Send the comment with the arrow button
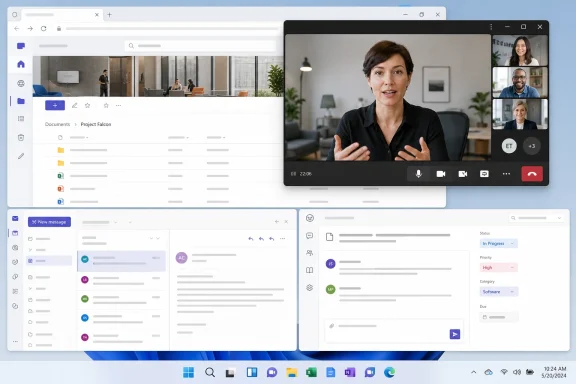This screenshot has height=384, width=576. point(455,334)
